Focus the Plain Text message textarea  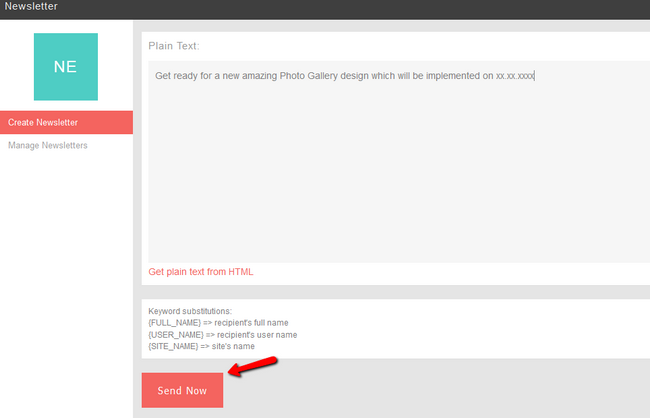click(x=399, y=162)
